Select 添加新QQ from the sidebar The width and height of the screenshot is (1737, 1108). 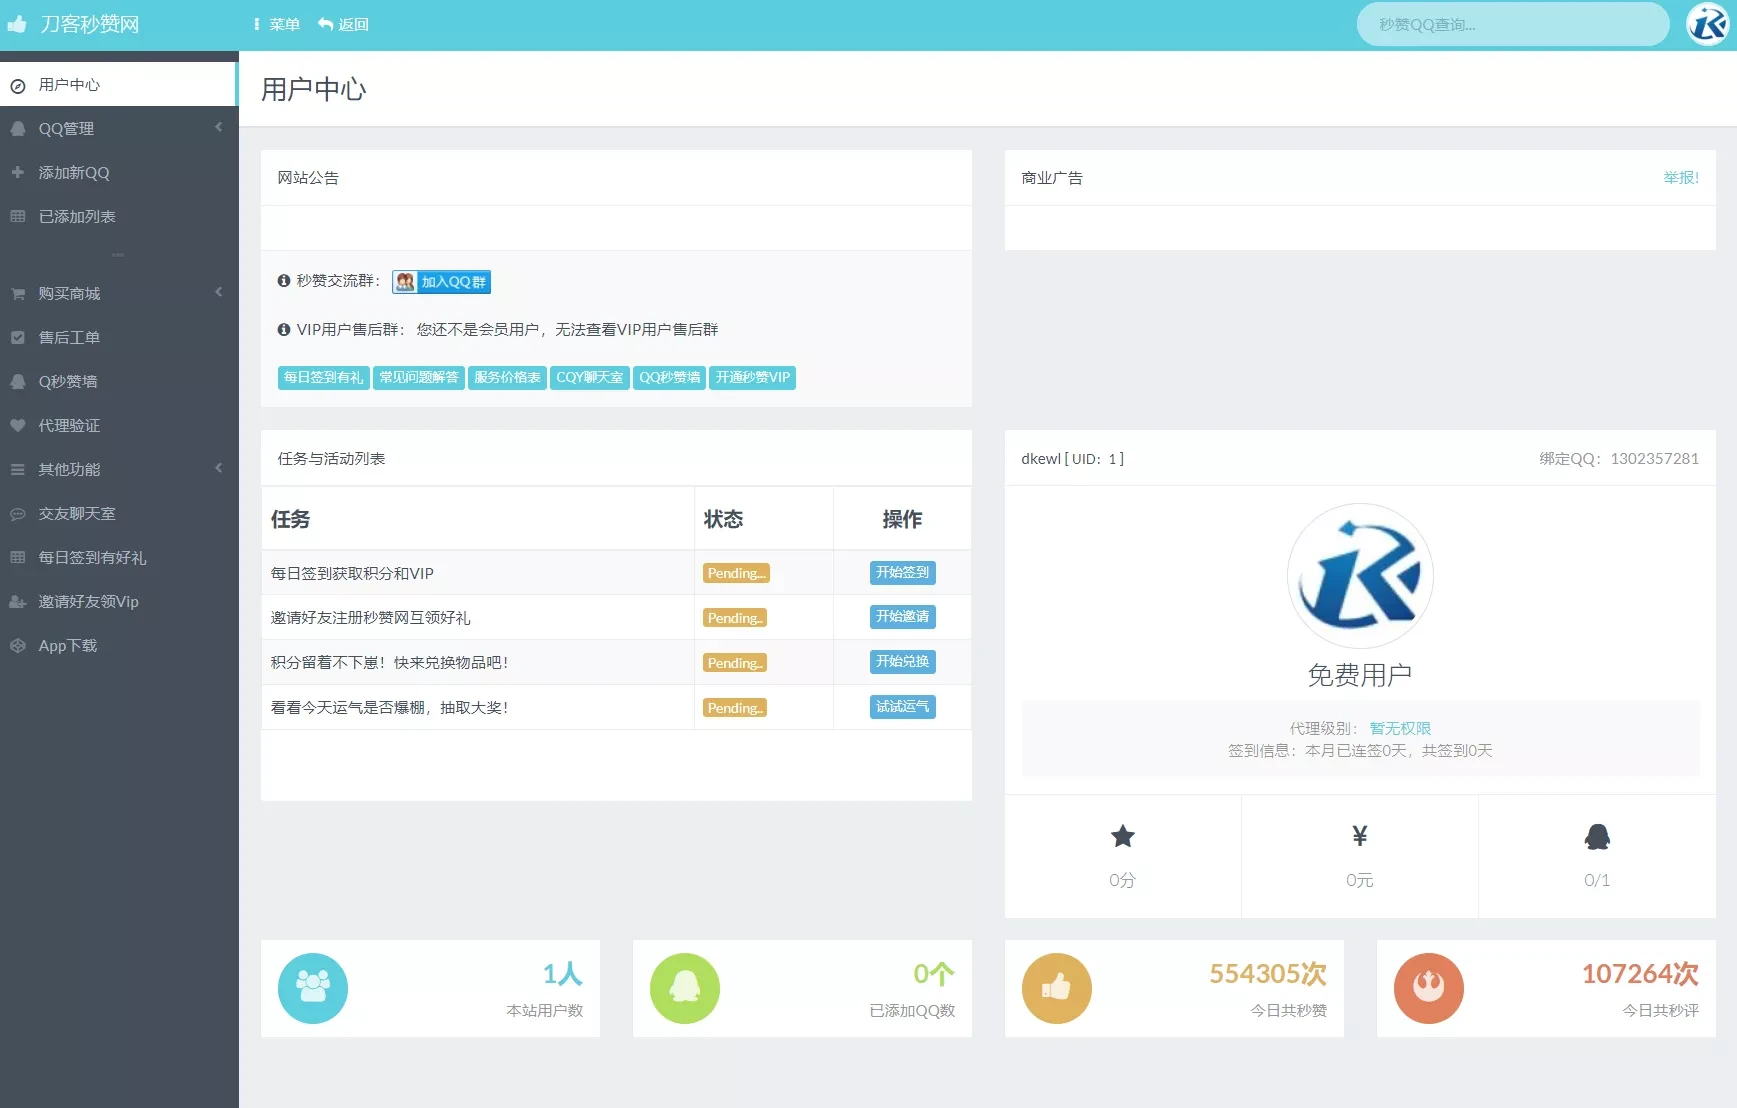[119, 172]
